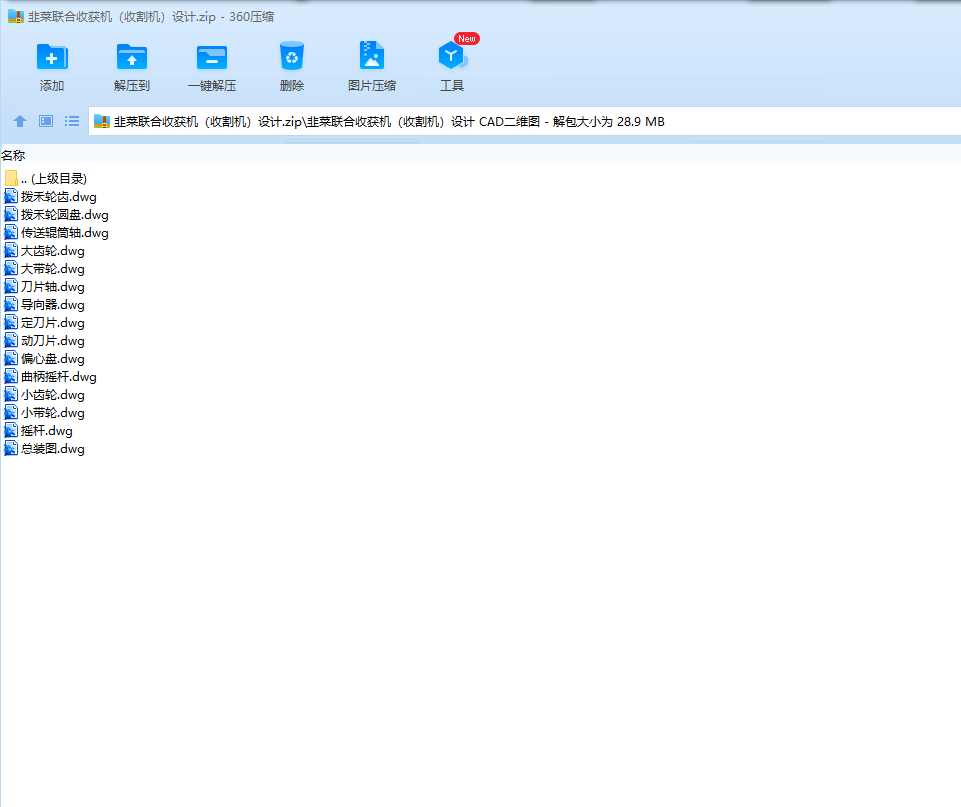
Task: Click the dwg file icon beside 导向器.dwg
Action: pos(11,305)
